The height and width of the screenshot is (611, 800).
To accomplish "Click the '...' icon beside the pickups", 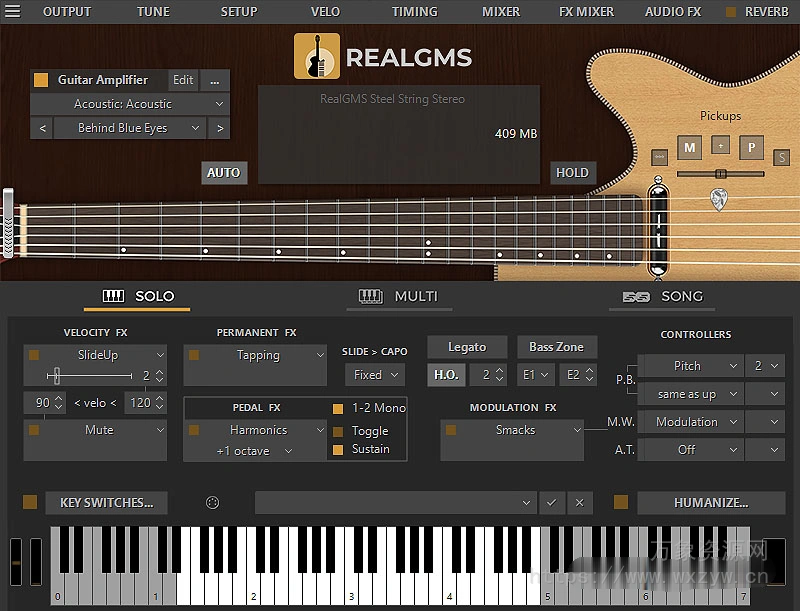I will tap(659, 157).
